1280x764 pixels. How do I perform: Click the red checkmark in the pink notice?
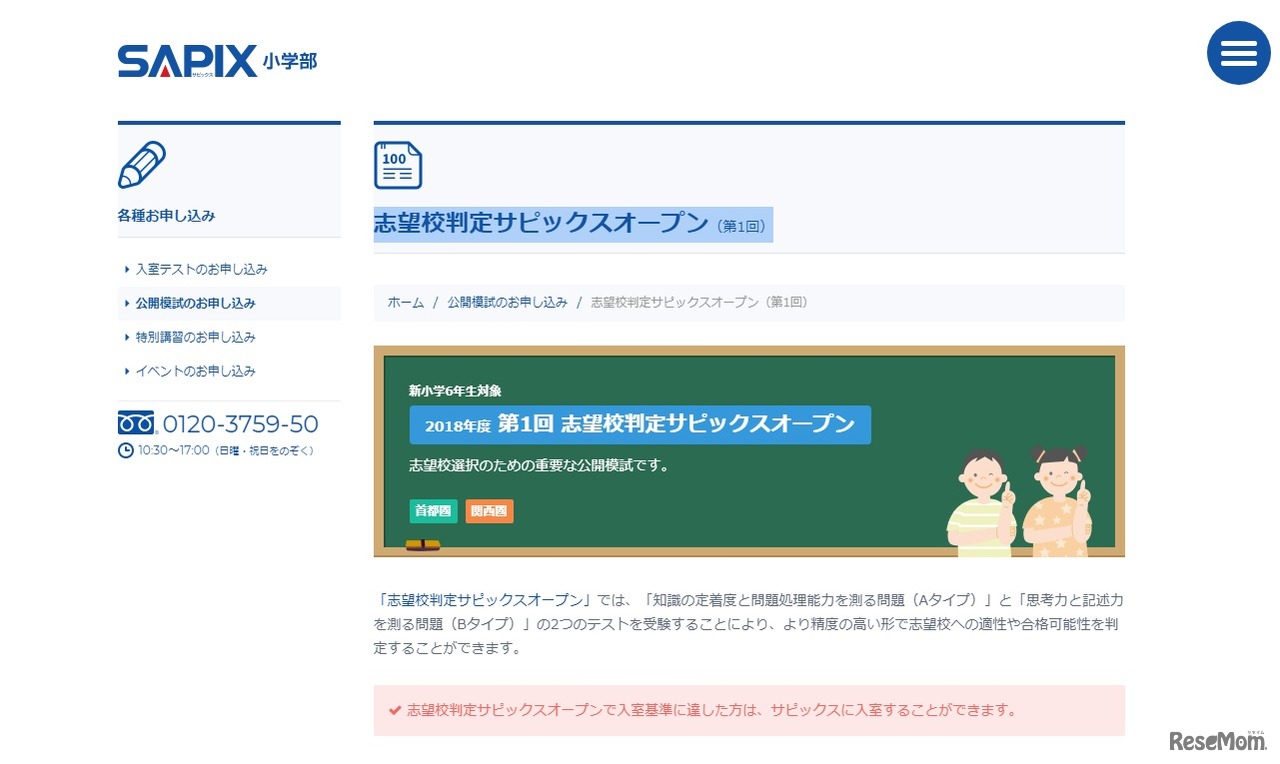395,711
